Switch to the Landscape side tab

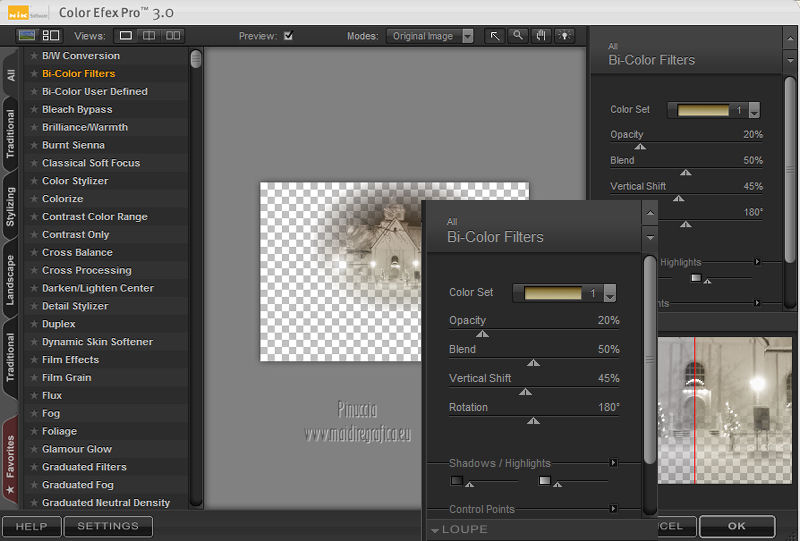coord(11,280)
